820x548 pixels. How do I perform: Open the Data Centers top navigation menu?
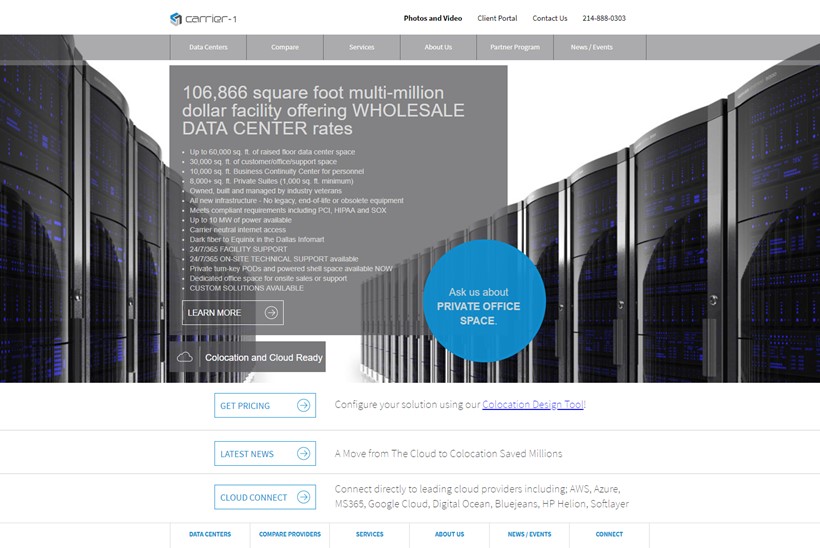point(207,47)
